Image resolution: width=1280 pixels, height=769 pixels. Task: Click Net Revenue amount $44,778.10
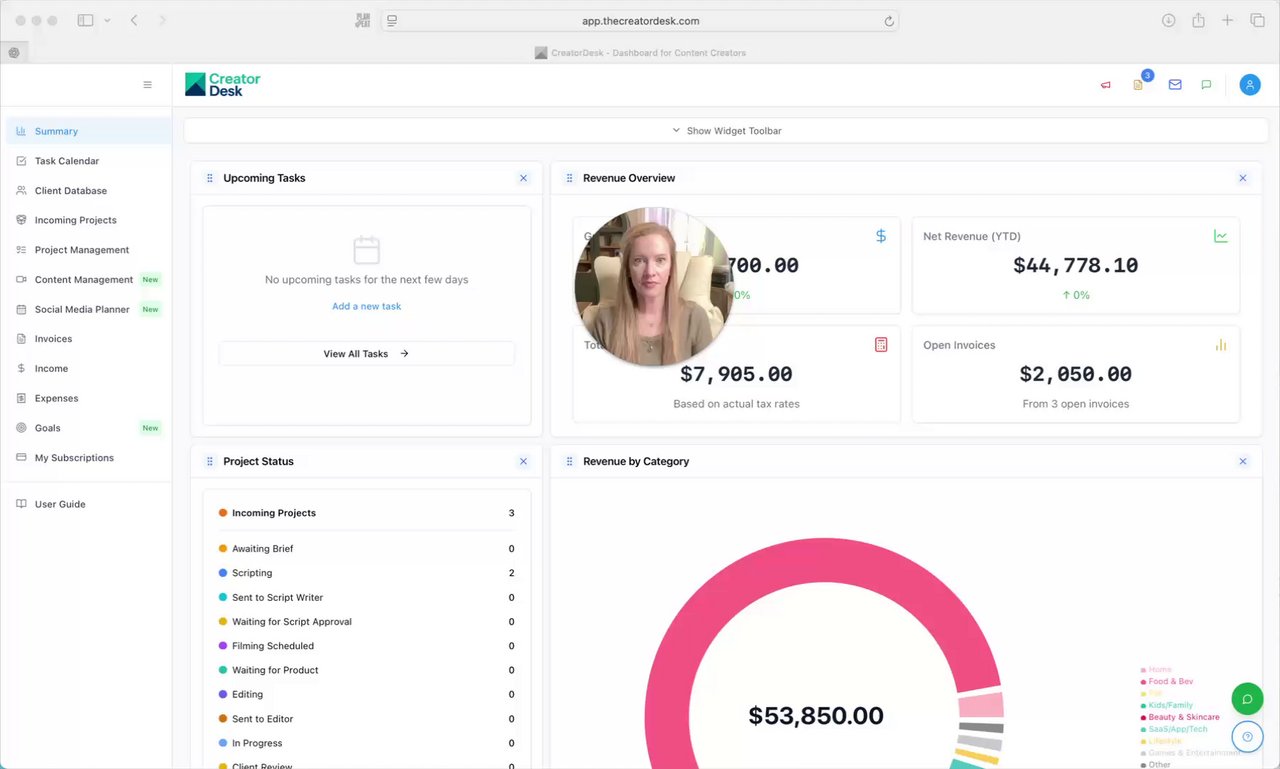pyautogui.click(x=1076, y=265)
